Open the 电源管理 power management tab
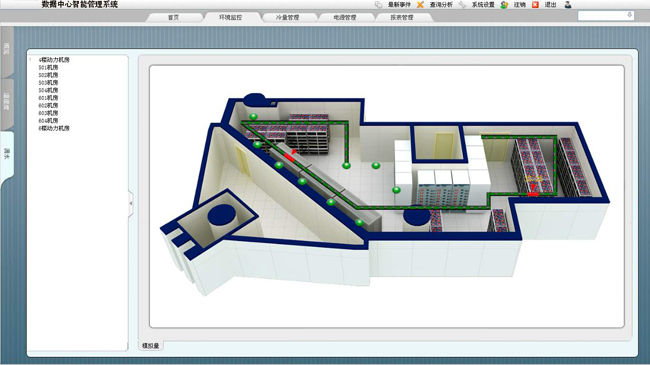The image size is (650, 365). [x=345, y=17]
